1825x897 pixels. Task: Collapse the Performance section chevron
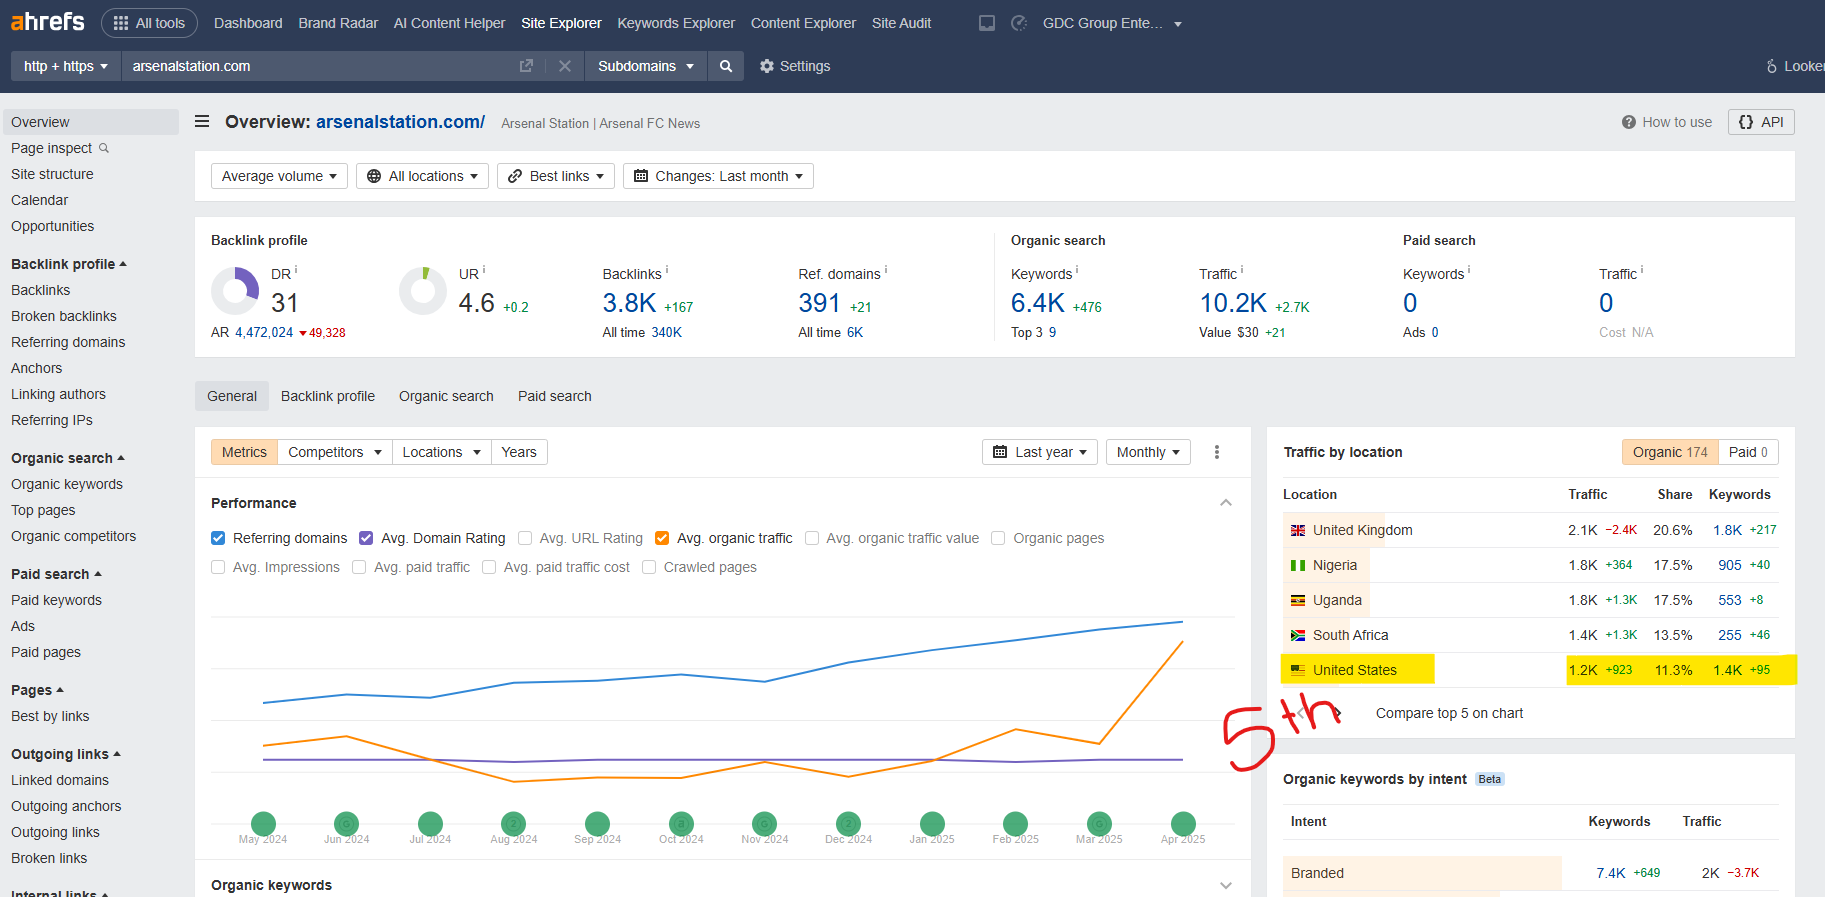tap(1226, 503)
